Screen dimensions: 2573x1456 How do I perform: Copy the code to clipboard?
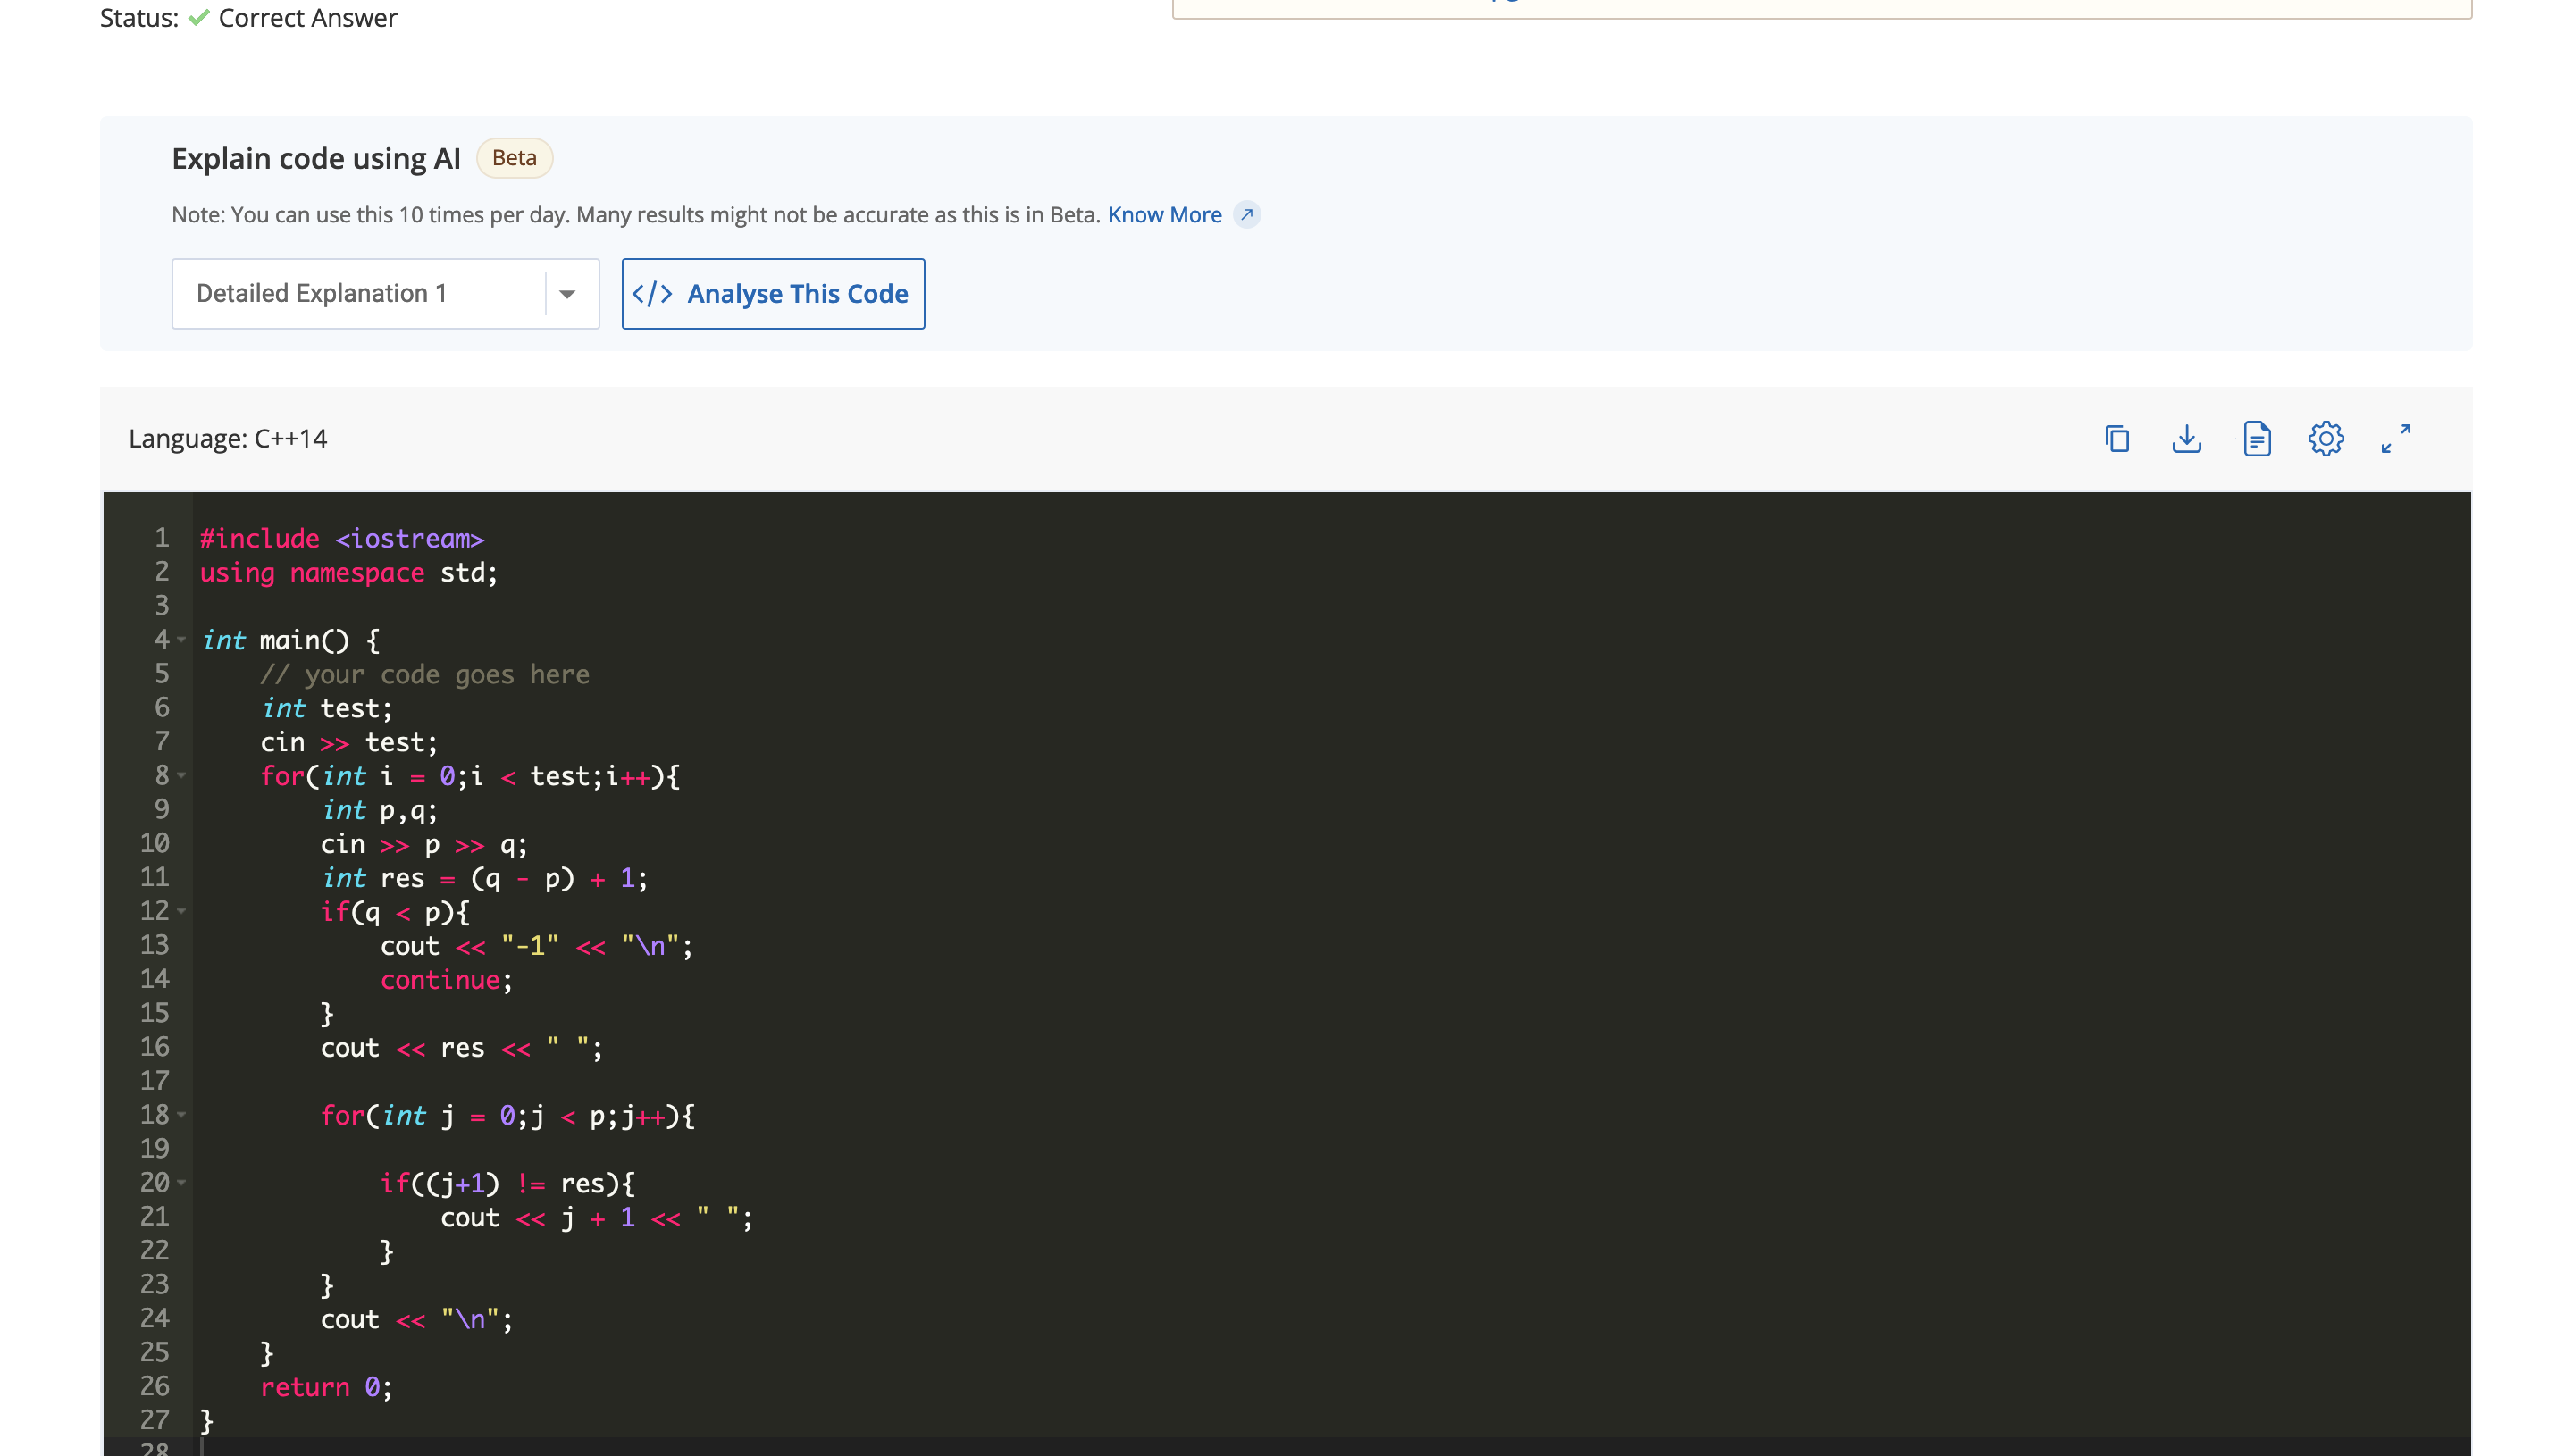tap(2118, 438)
